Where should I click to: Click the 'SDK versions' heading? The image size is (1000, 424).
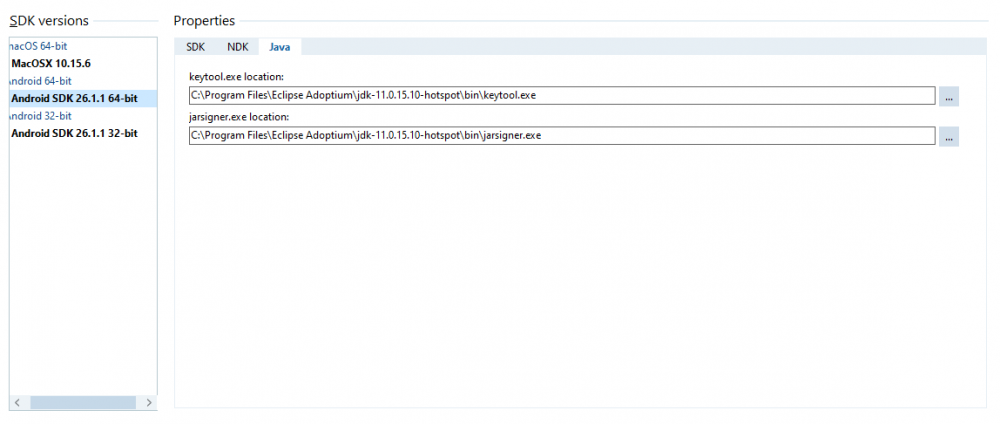(49, 21)
